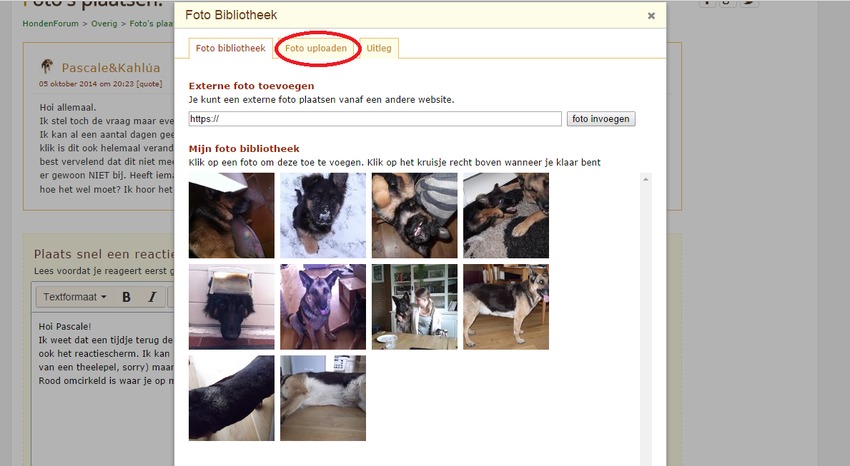
Task: Toggle bold formatting in the editor
Action: pyautogui.click(x=126, y=297)
